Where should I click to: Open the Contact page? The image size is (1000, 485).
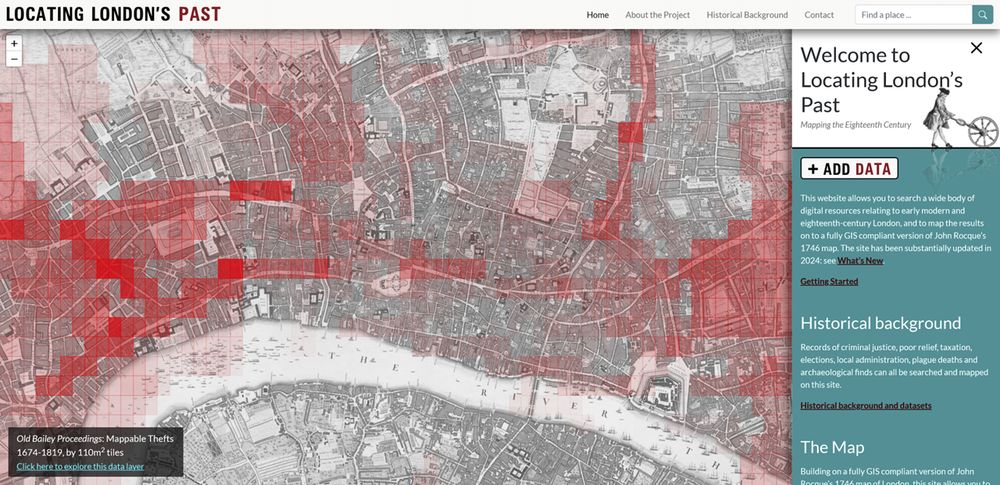coord(819,15)
